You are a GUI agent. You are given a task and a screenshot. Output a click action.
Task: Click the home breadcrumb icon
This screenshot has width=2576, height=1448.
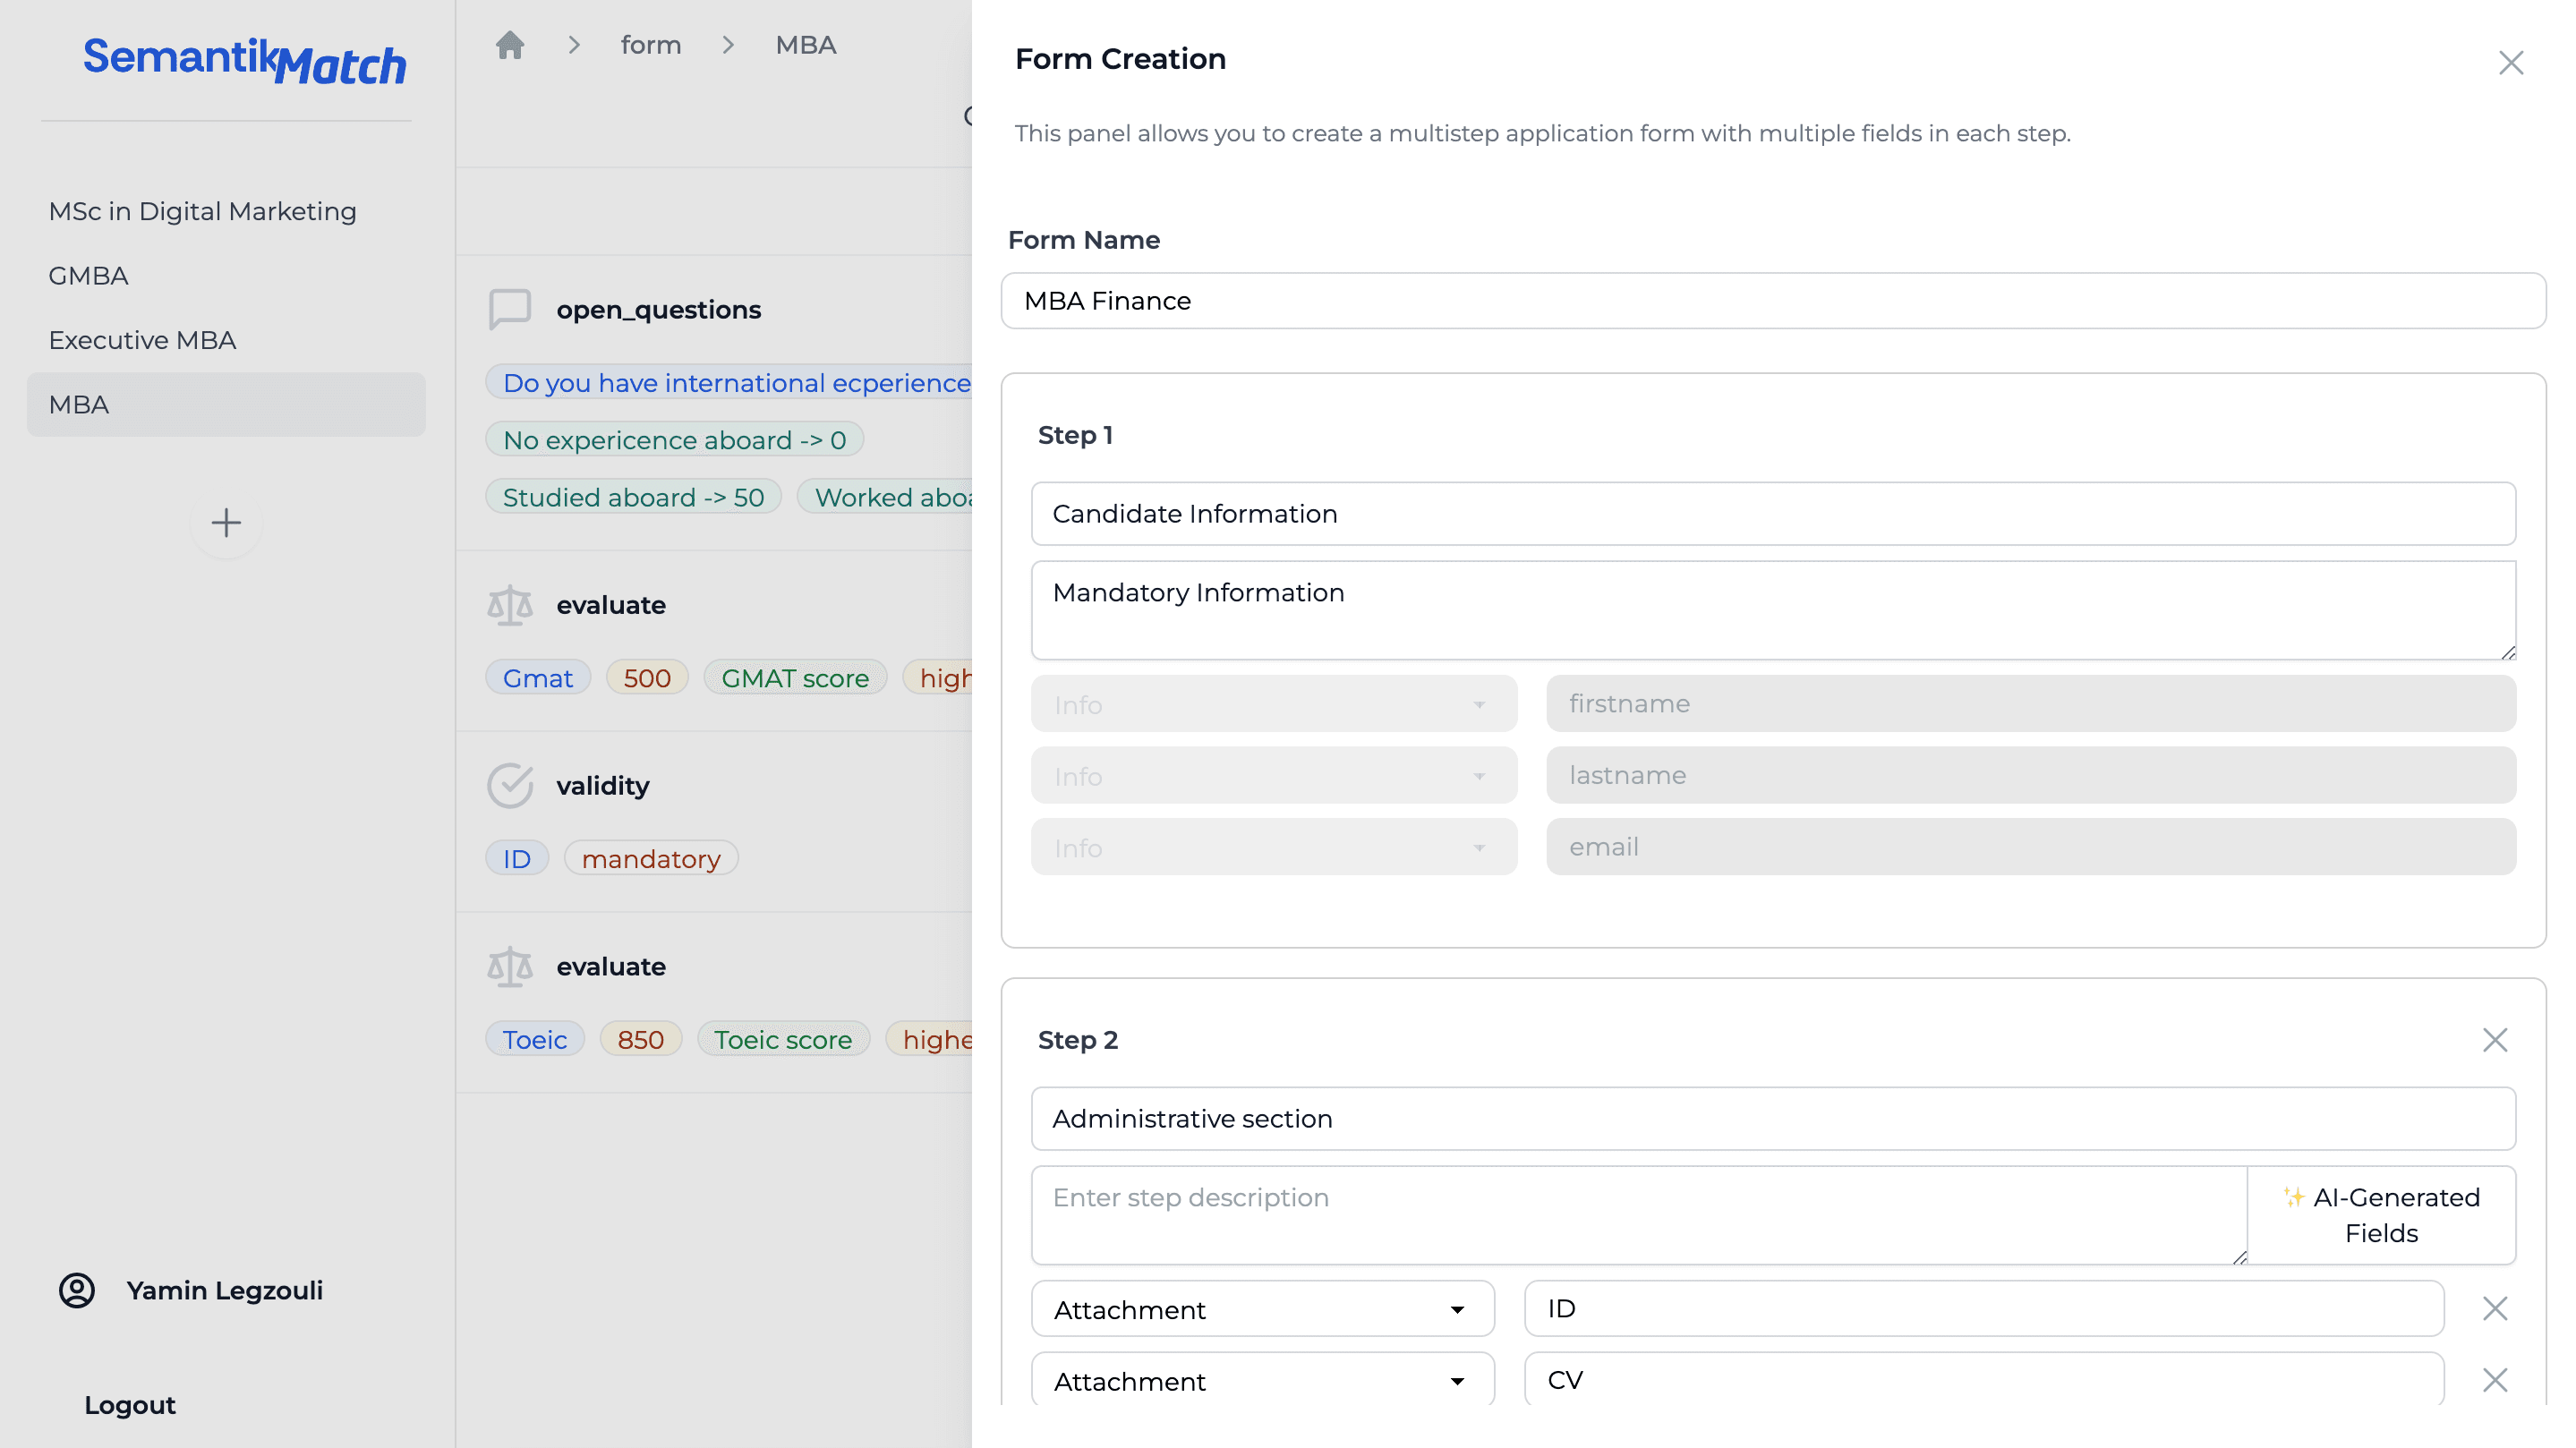[x=511, y=44]
